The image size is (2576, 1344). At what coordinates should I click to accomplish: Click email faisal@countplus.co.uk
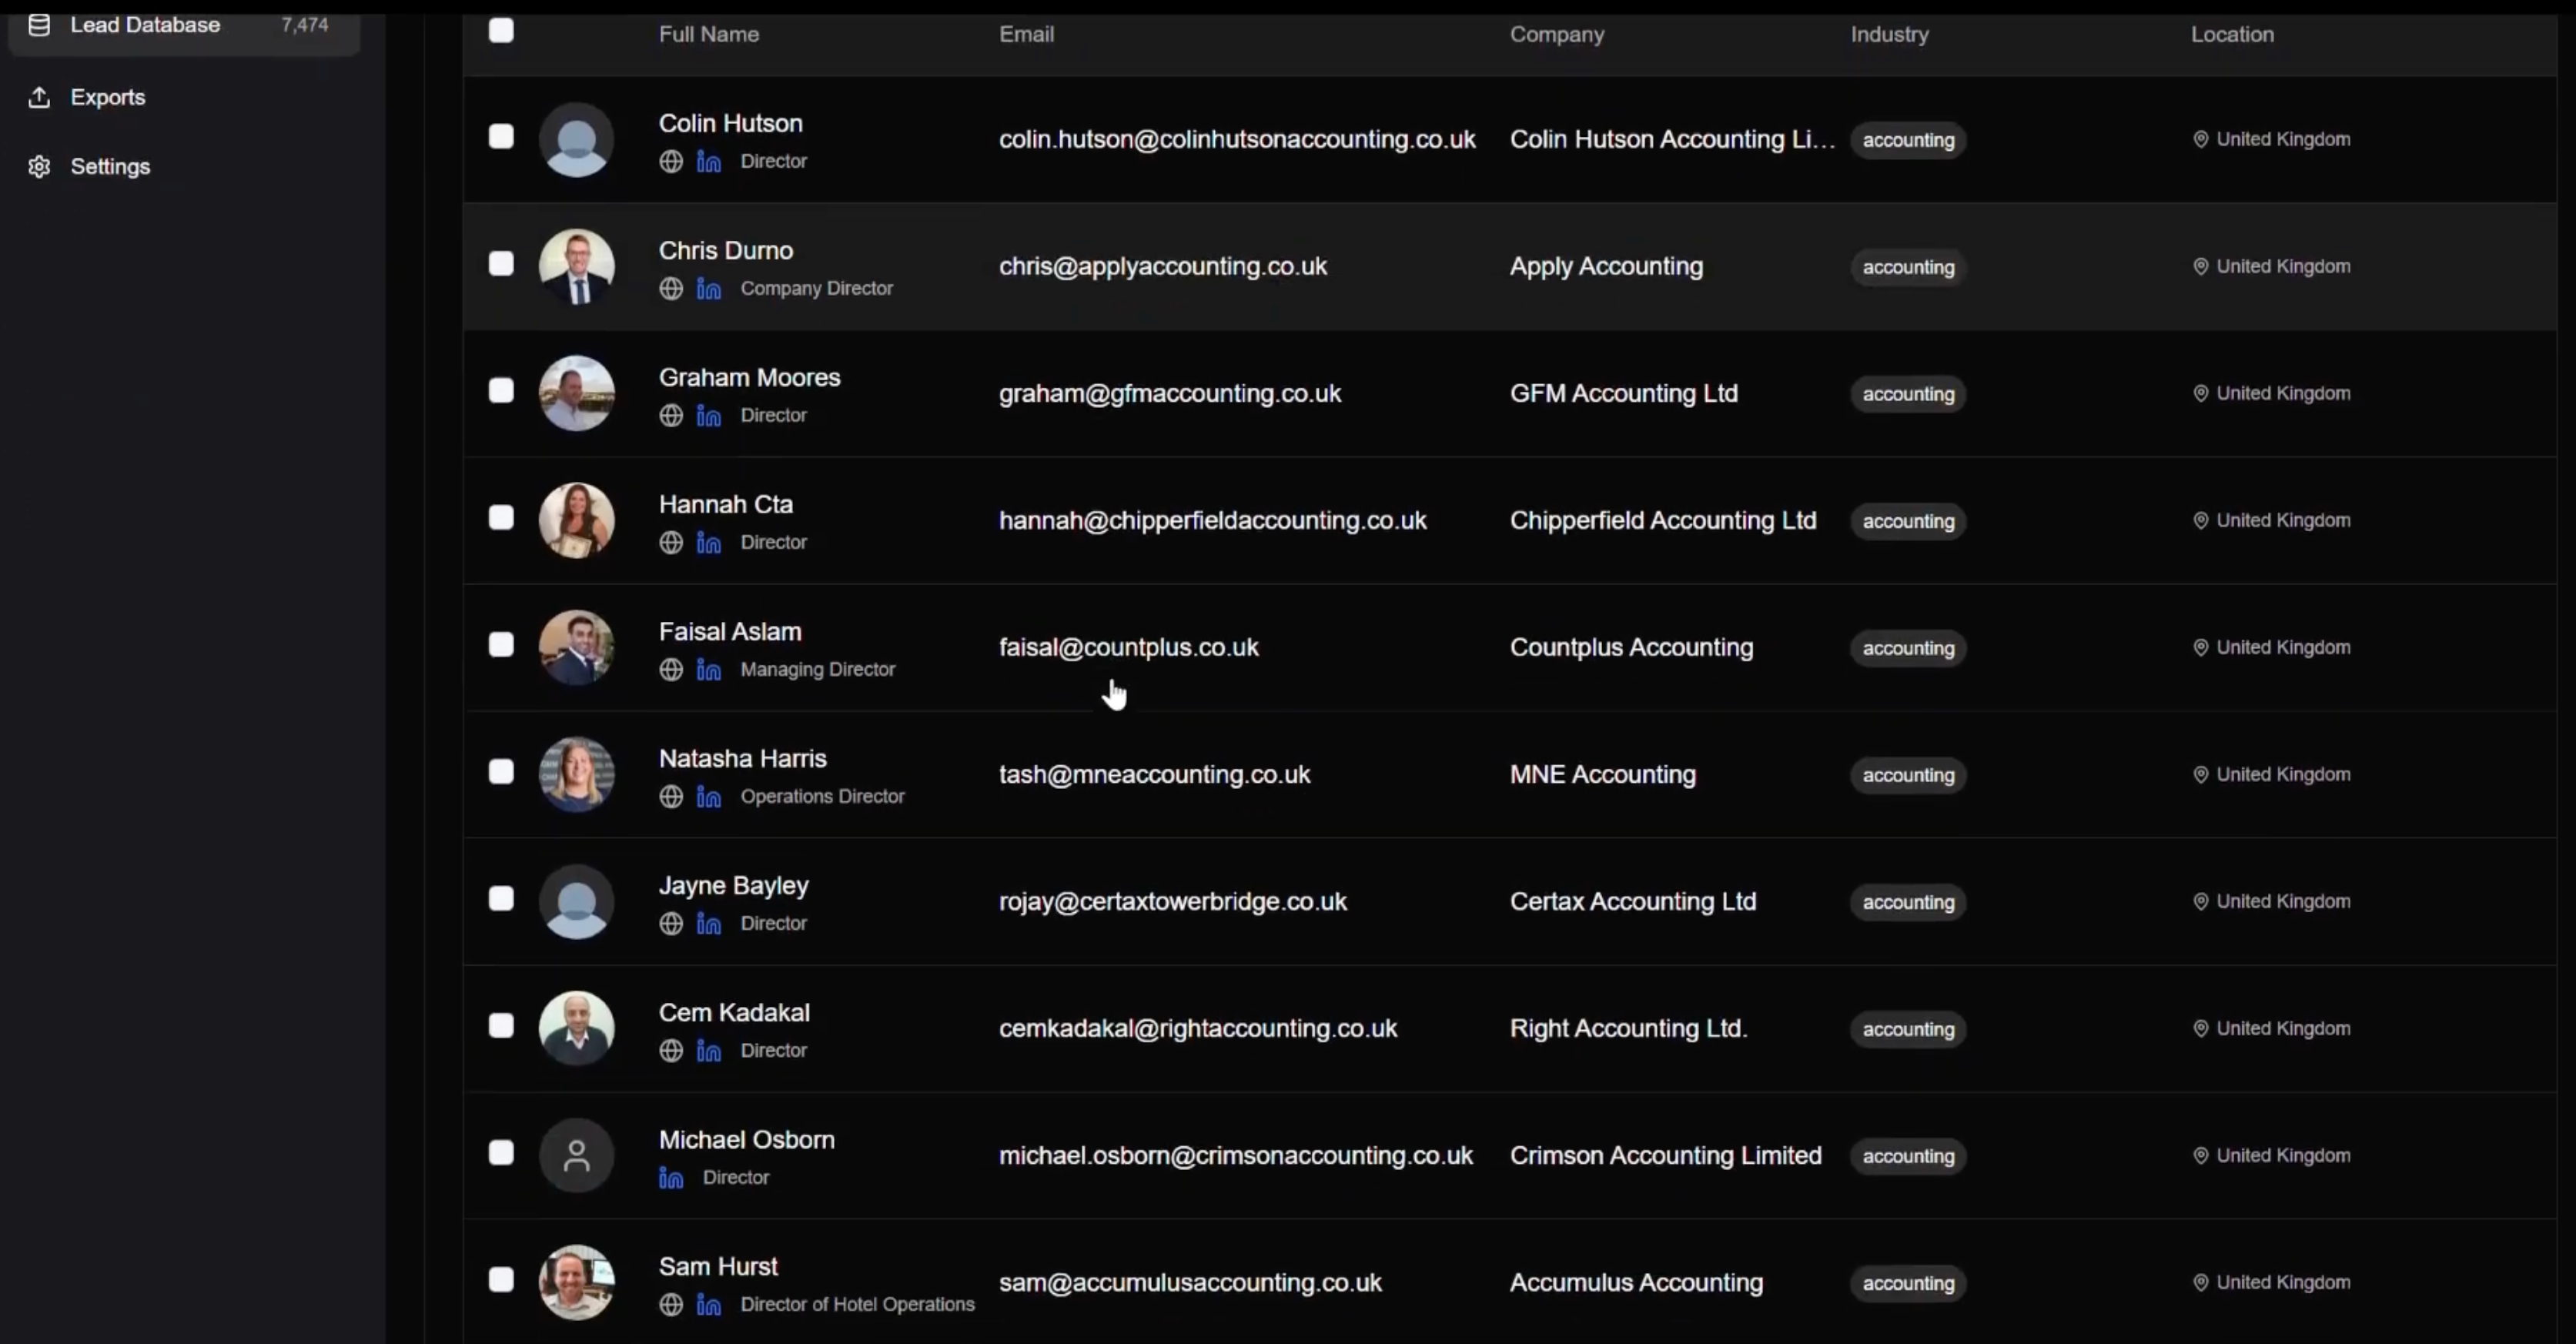coord(1128,647)
